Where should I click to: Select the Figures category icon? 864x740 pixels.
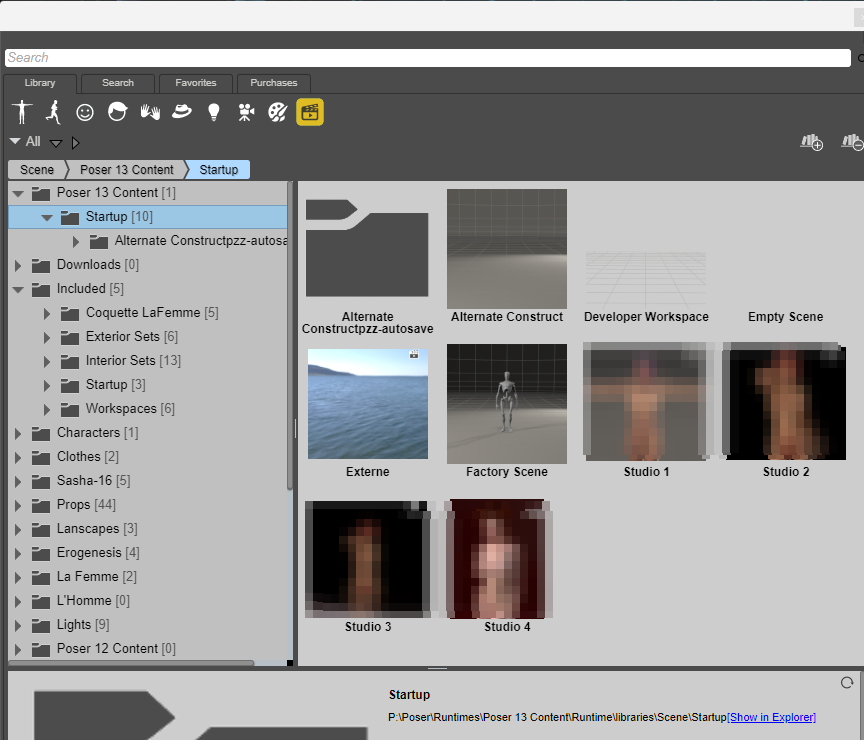point(21,112)
